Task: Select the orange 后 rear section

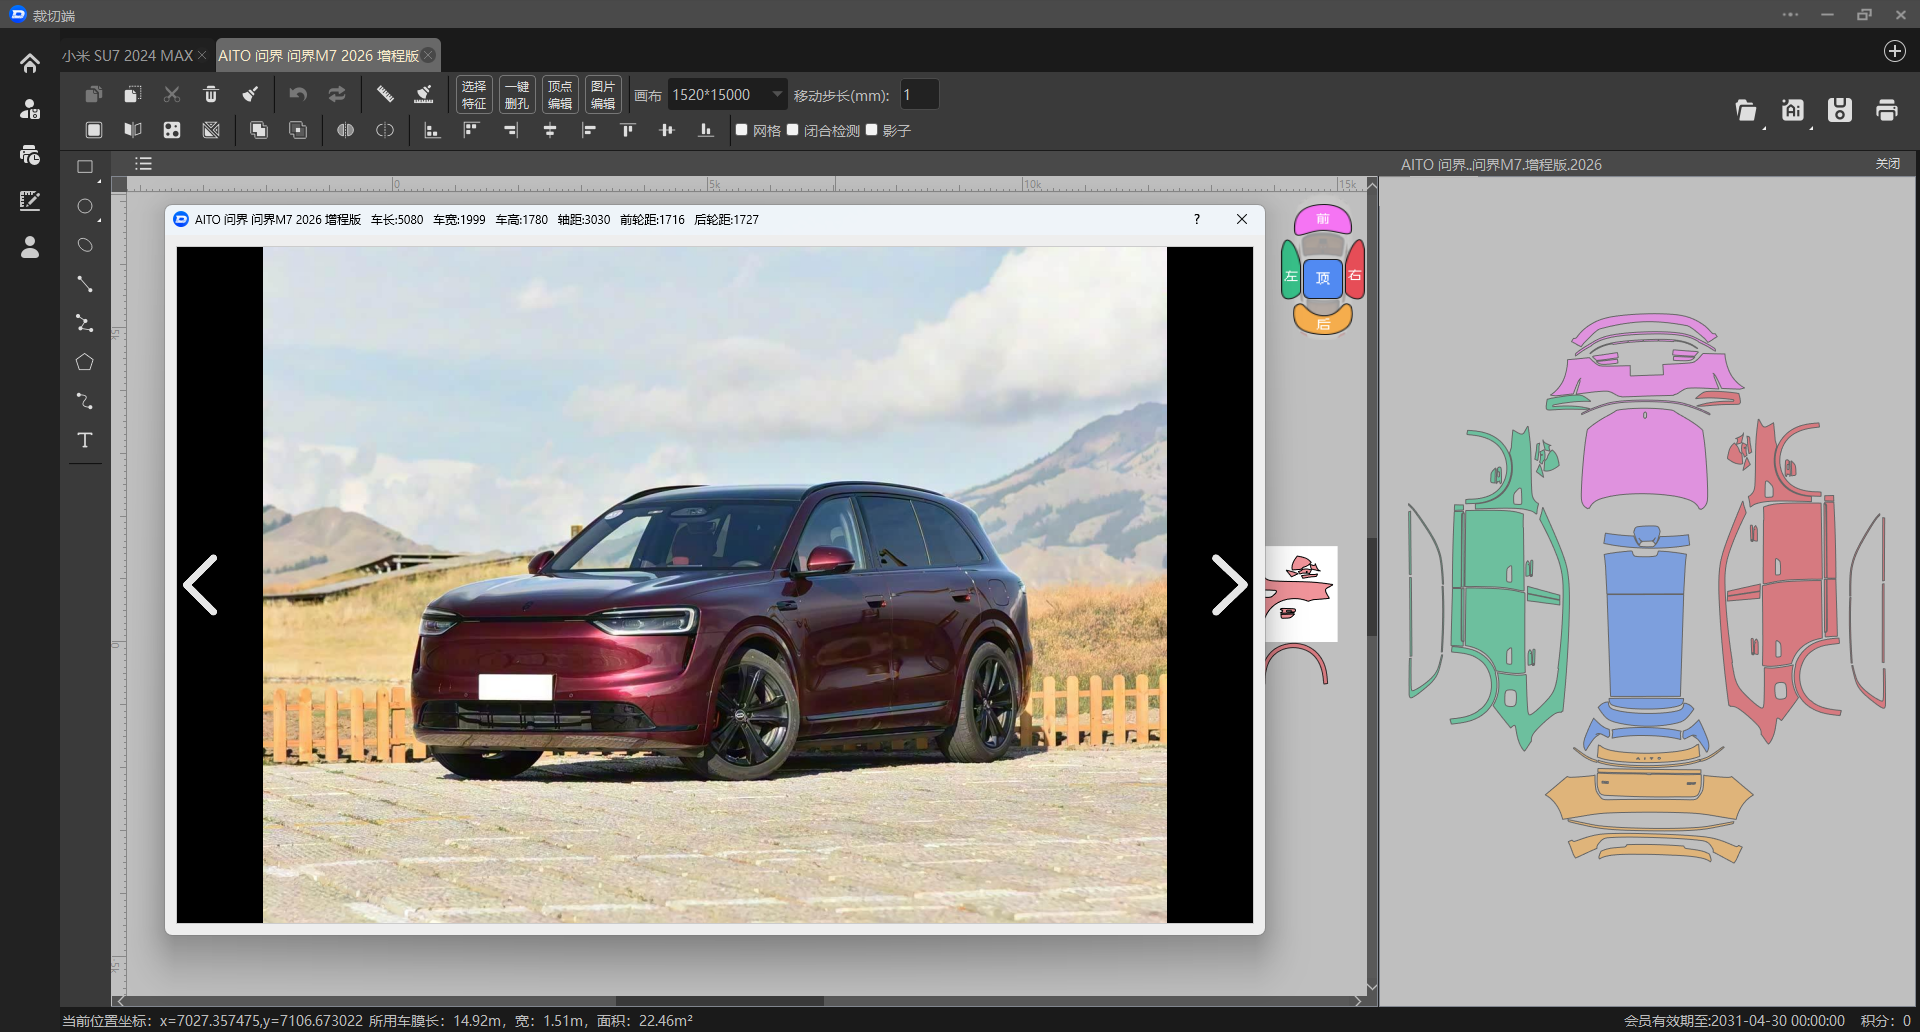Action: pos(1323,319)
